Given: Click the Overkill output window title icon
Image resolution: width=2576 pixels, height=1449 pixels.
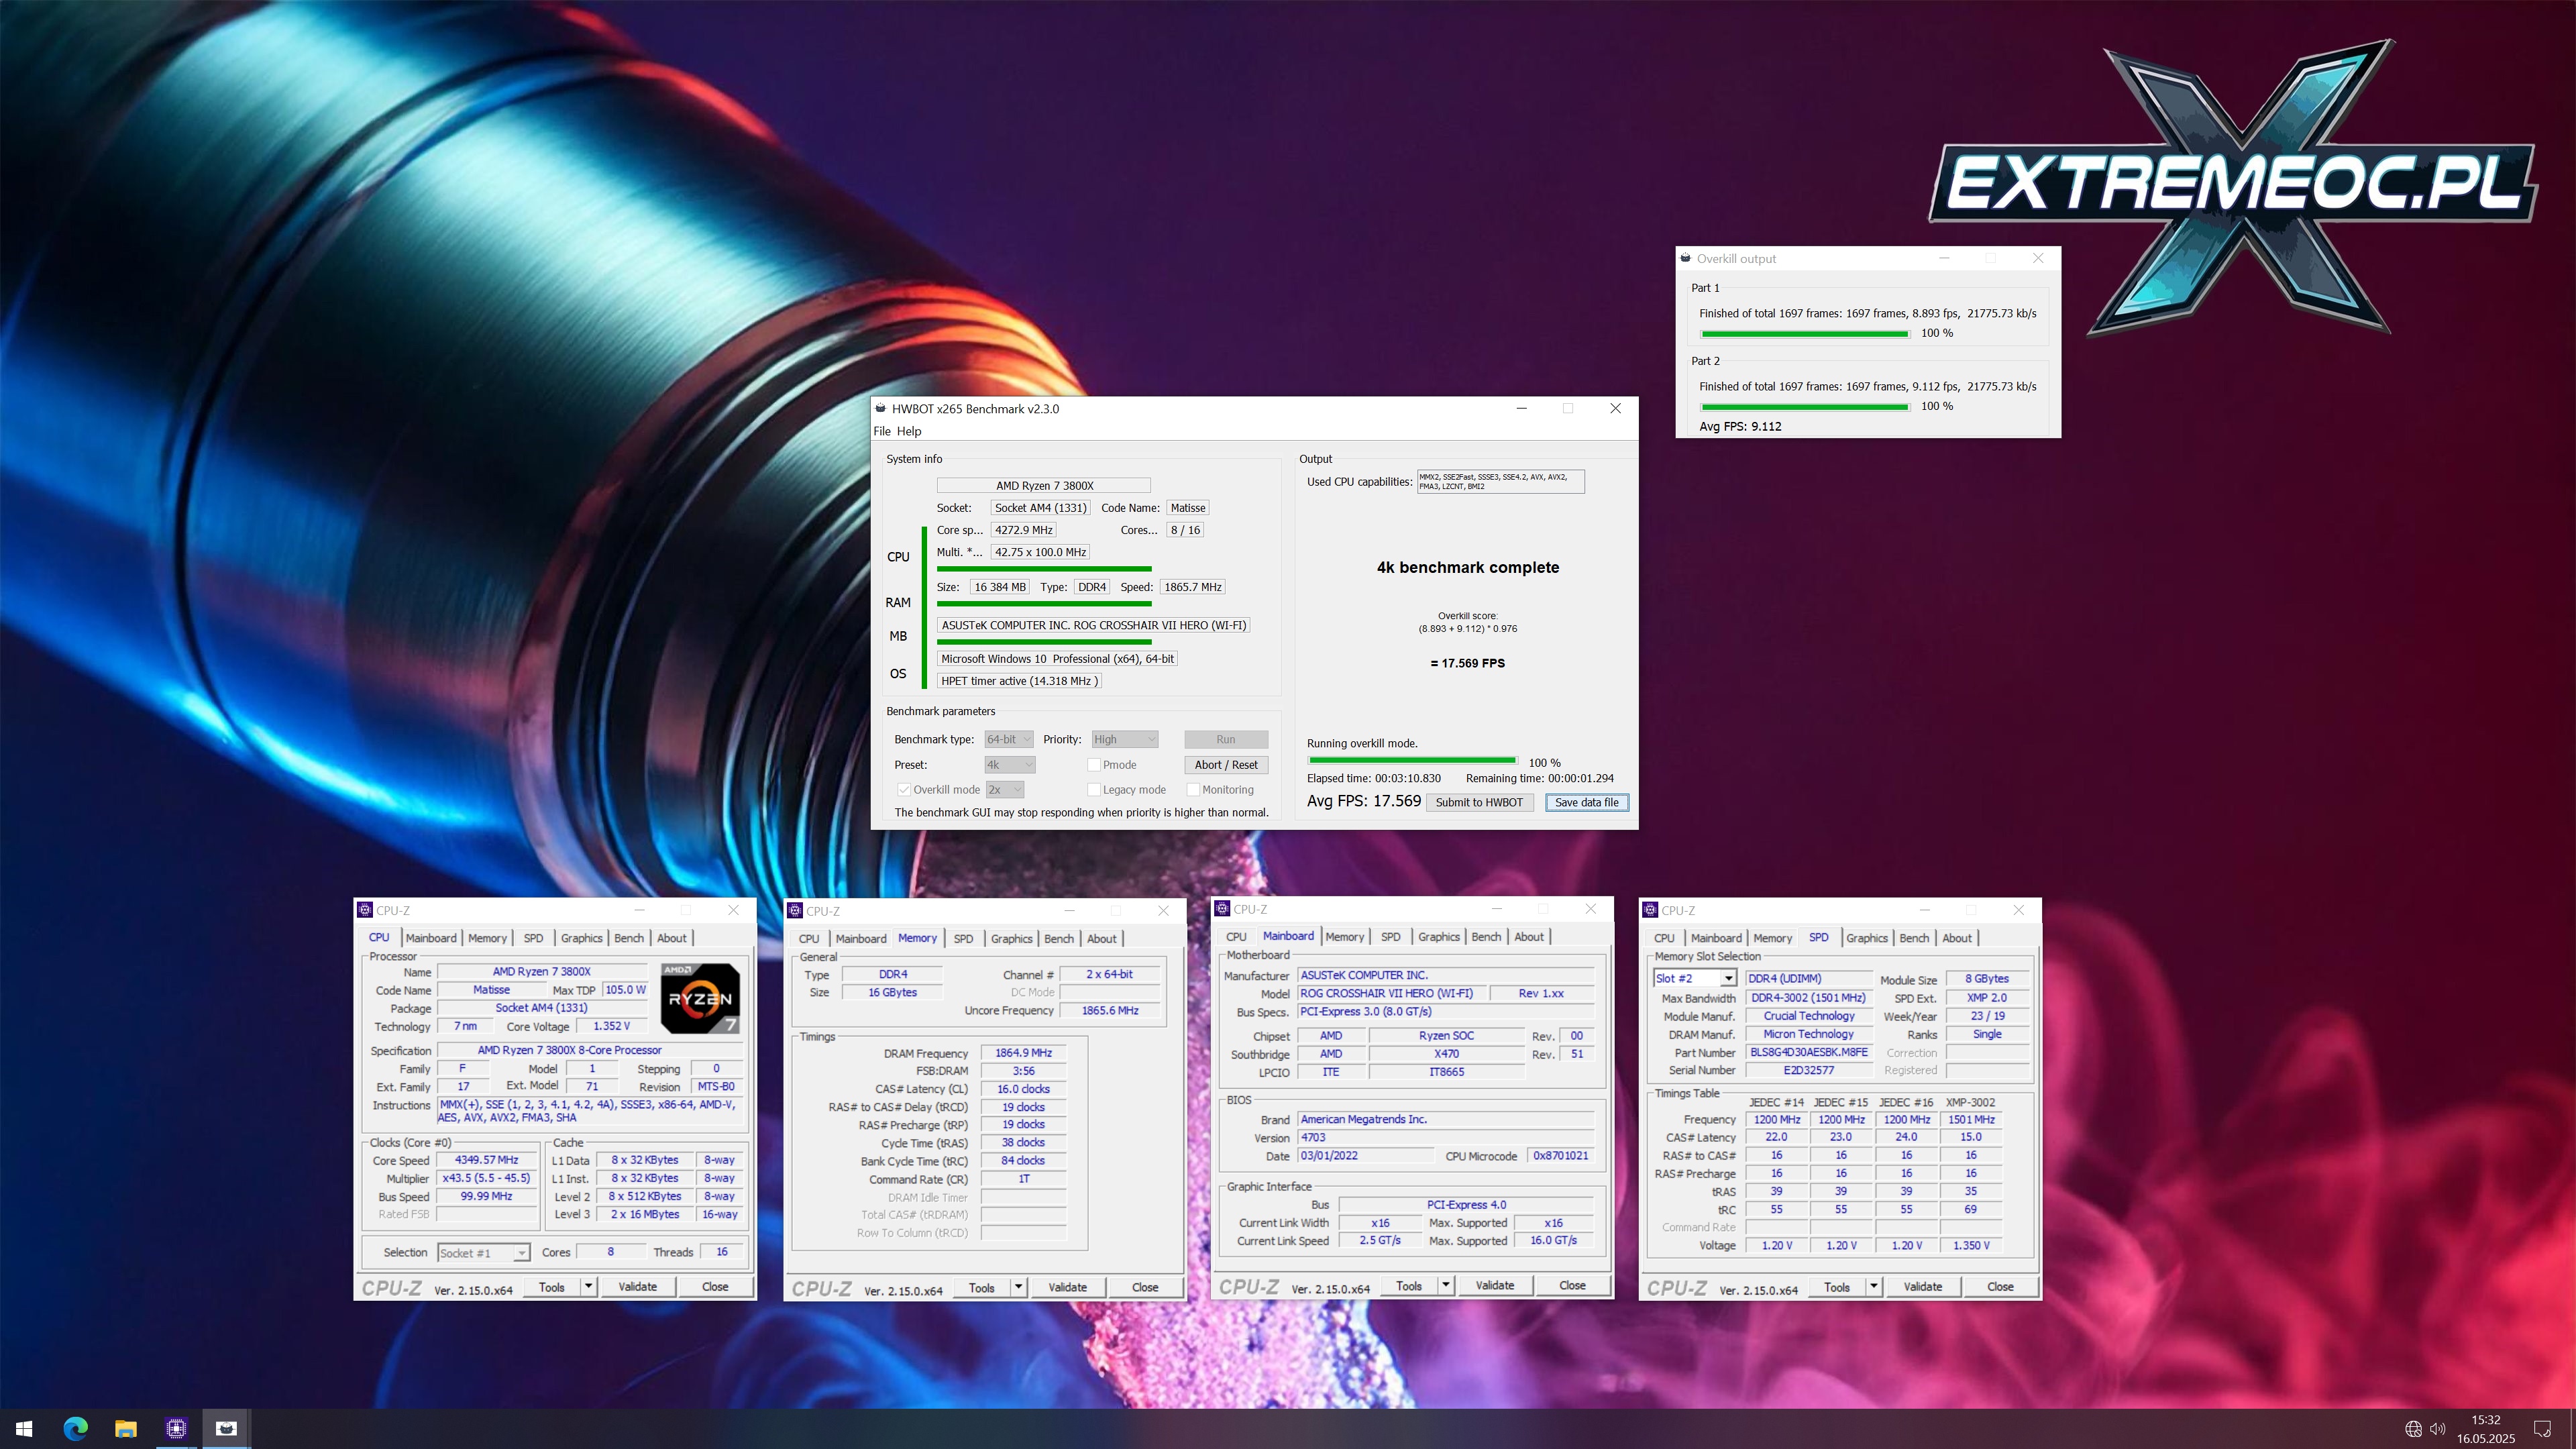Looking at the screenshot, I should pyautogui.click(x=1686, y=258).
